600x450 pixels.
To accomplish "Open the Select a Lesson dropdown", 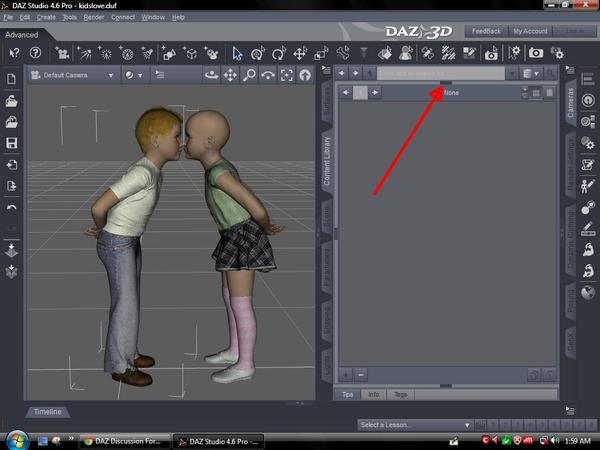I will [x=411, y=425].
